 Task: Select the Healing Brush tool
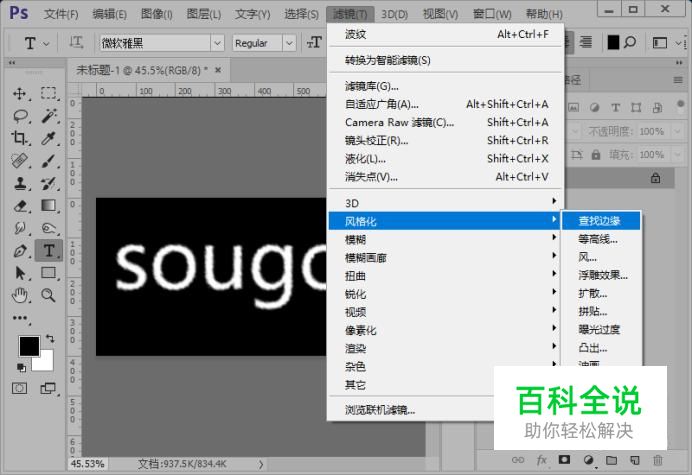click(19, 161)
